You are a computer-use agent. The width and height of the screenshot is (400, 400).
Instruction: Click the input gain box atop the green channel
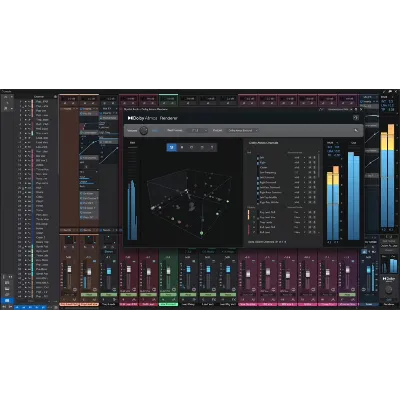click(169, 99)
